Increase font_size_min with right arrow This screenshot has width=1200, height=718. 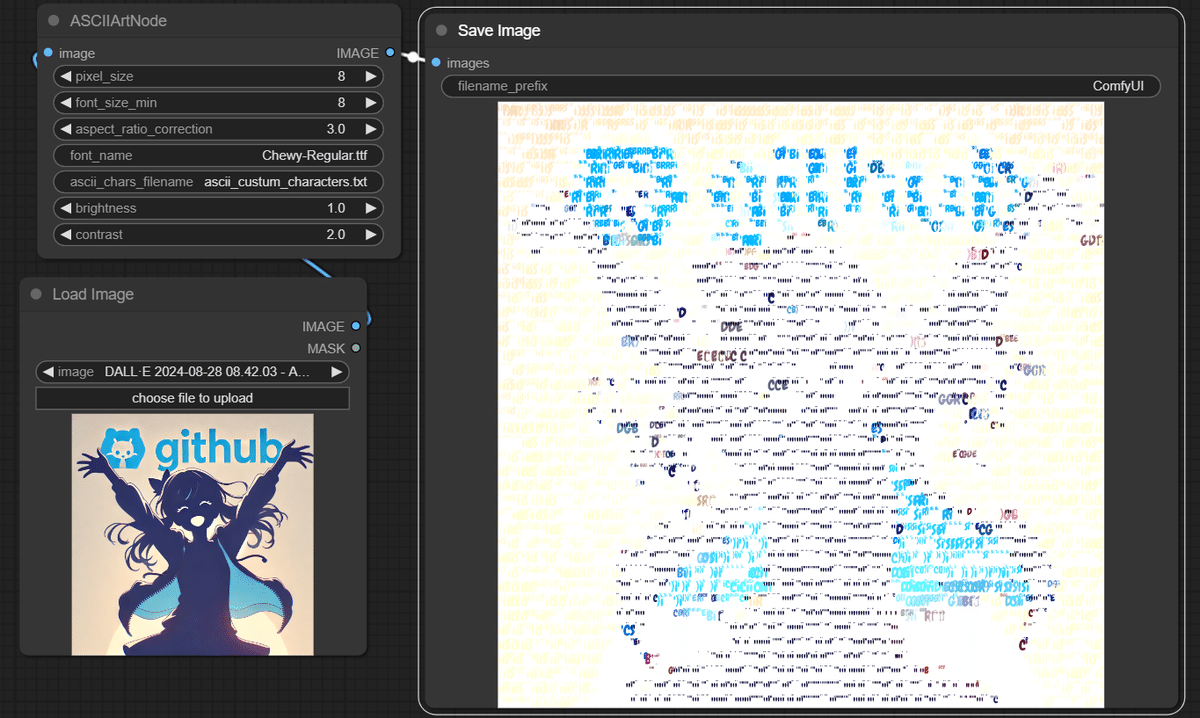click(370, 102)
